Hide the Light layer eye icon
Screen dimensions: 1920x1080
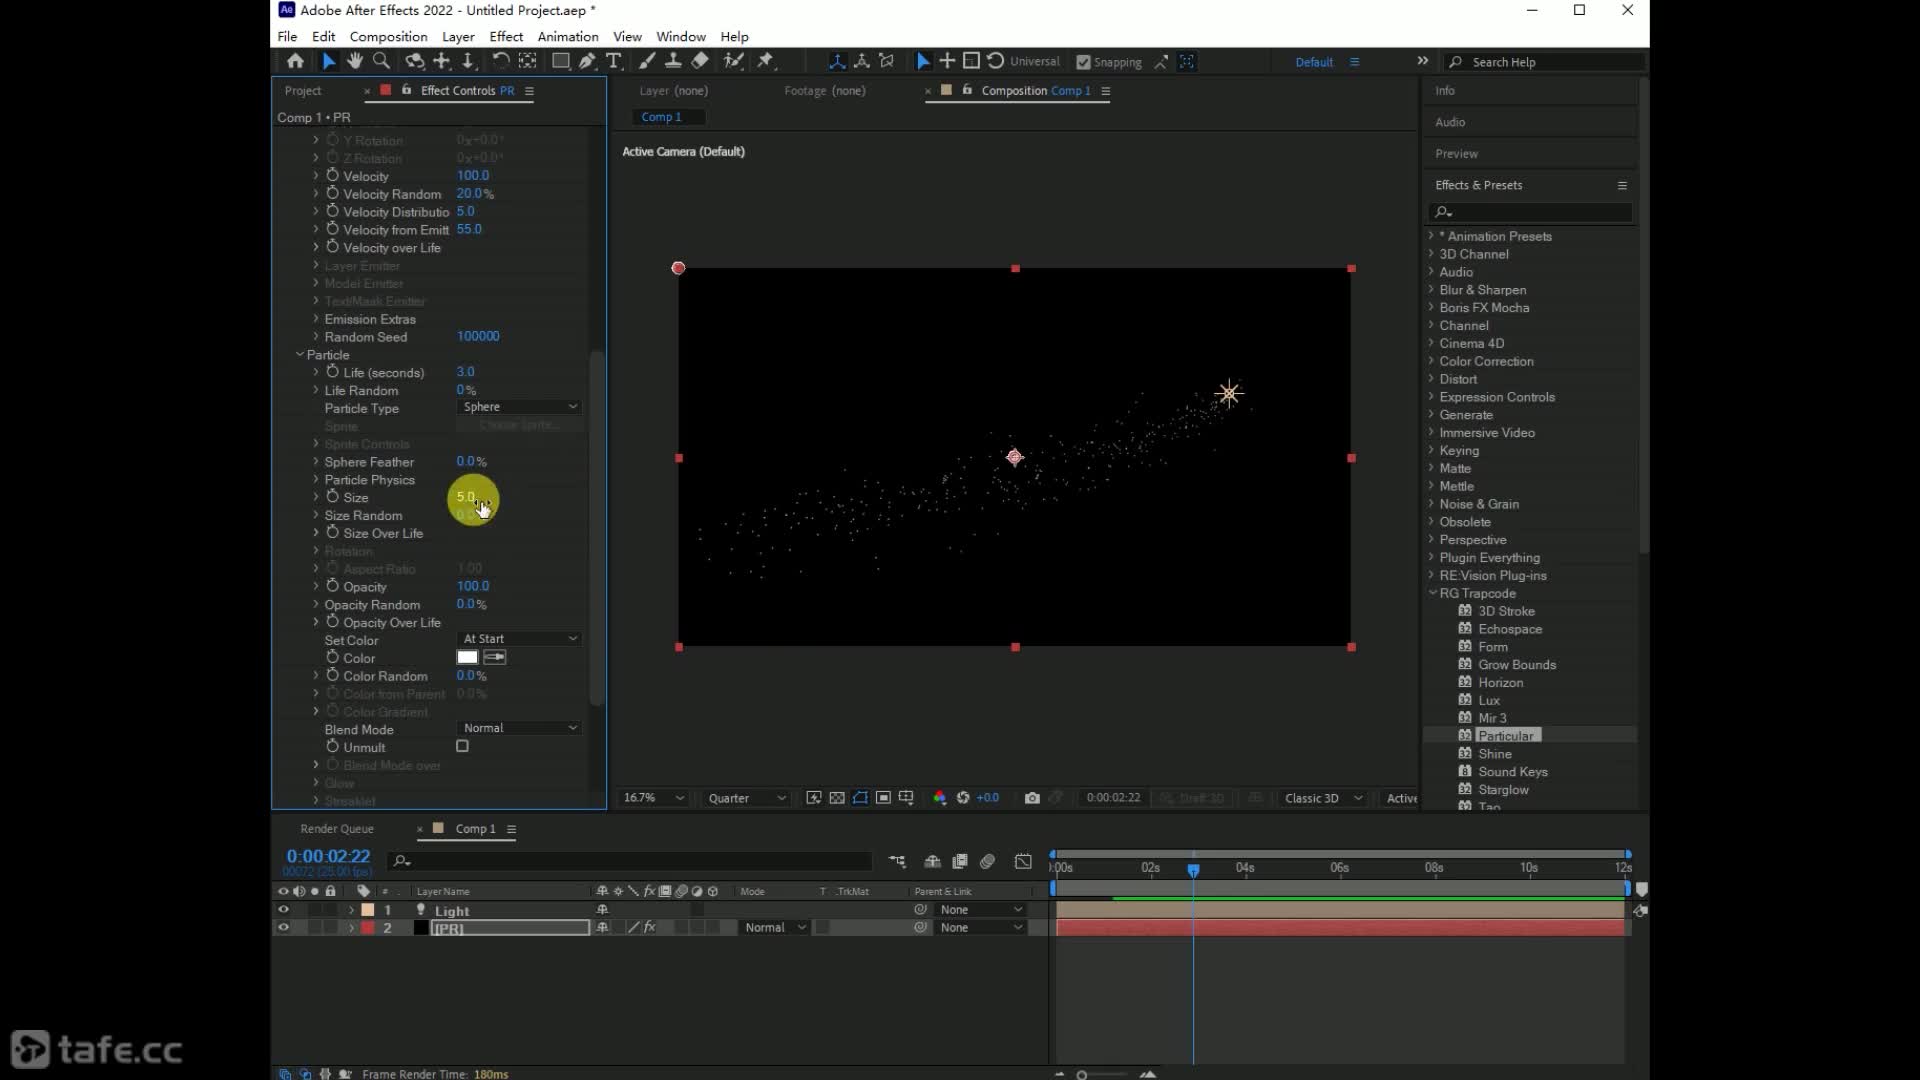pos(283,910)
